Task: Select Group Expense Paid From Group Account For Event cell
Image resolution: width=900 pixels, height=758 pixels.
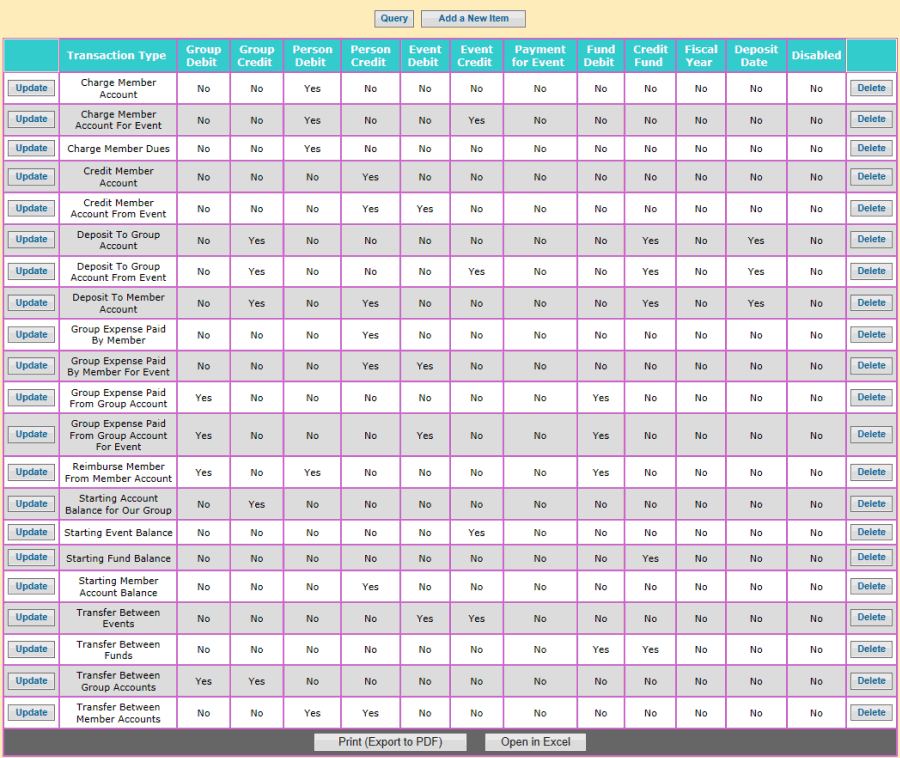Action: point(118,435)
